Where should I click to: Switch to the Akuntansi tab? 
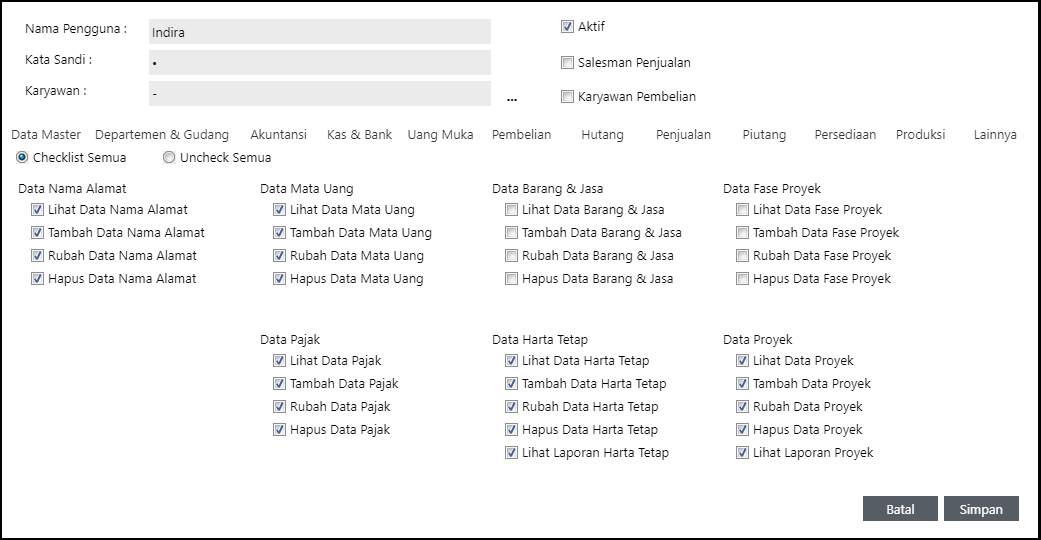[x=278, y=134]
